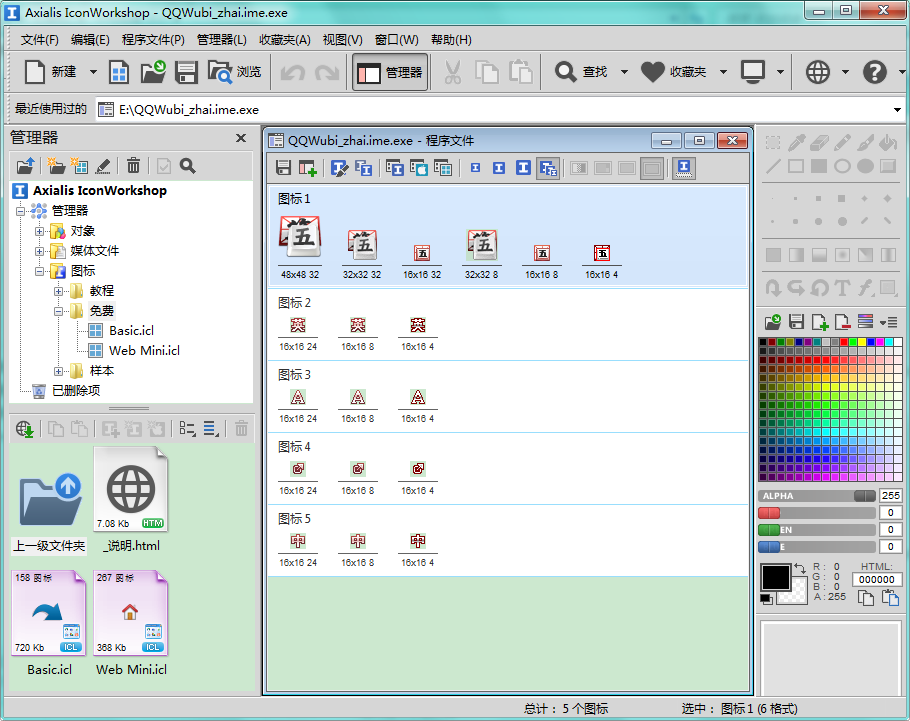The height and width of the screenshot is (721, 910).
Task: Open Favorites heart icon
Action: tap(652, 72)
